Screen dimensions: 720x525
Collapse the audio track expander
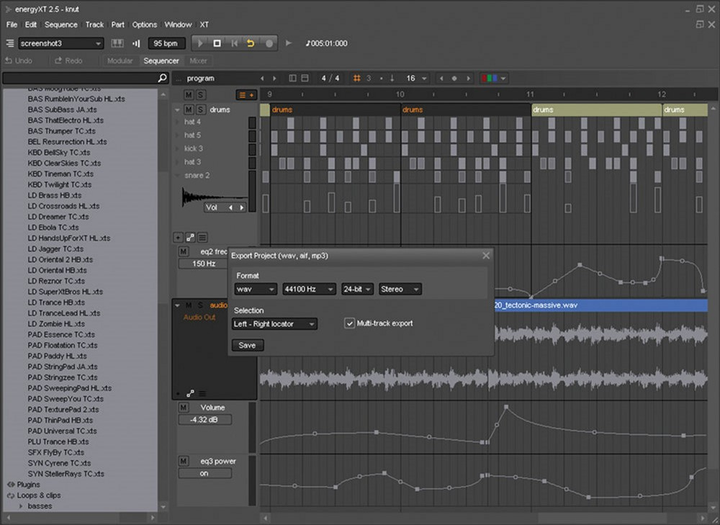pyautogui.click(x=177, y=305)
